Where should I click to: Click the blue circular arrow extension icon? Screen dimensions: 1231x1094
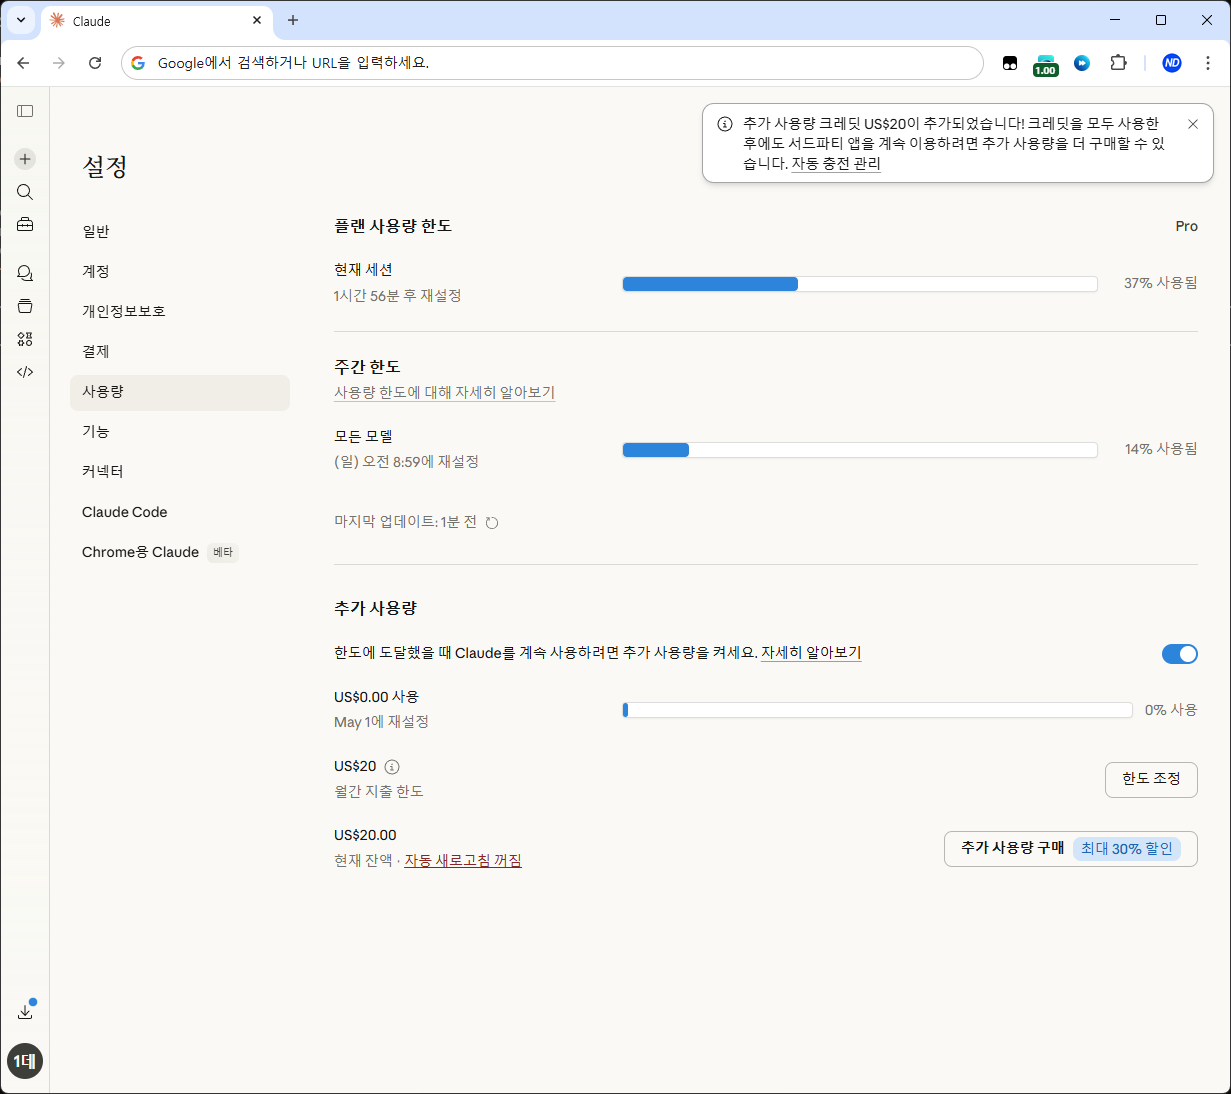(x=1082, y=63)
